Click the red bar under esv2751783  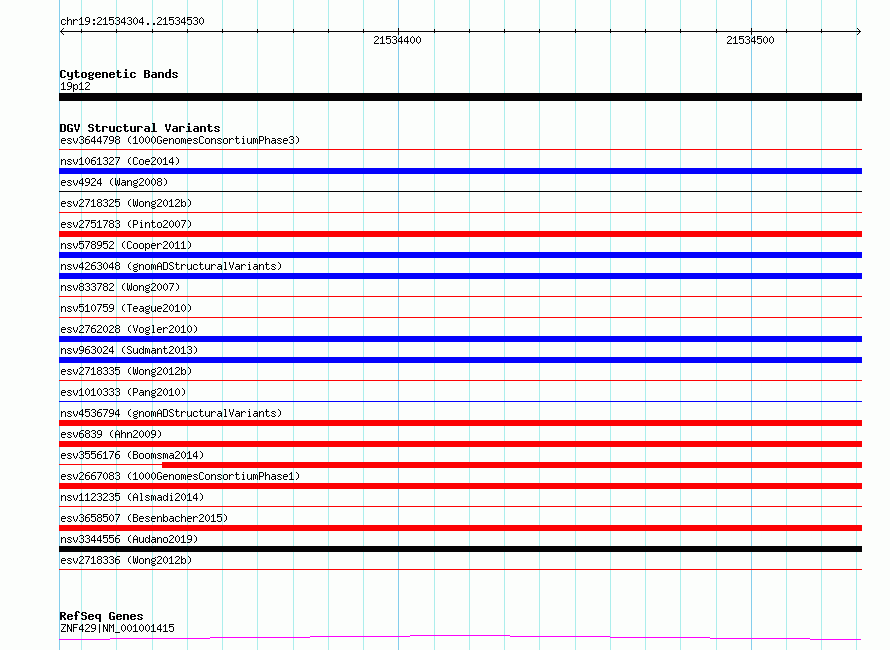pyautogui.click(x=460, y=234)
